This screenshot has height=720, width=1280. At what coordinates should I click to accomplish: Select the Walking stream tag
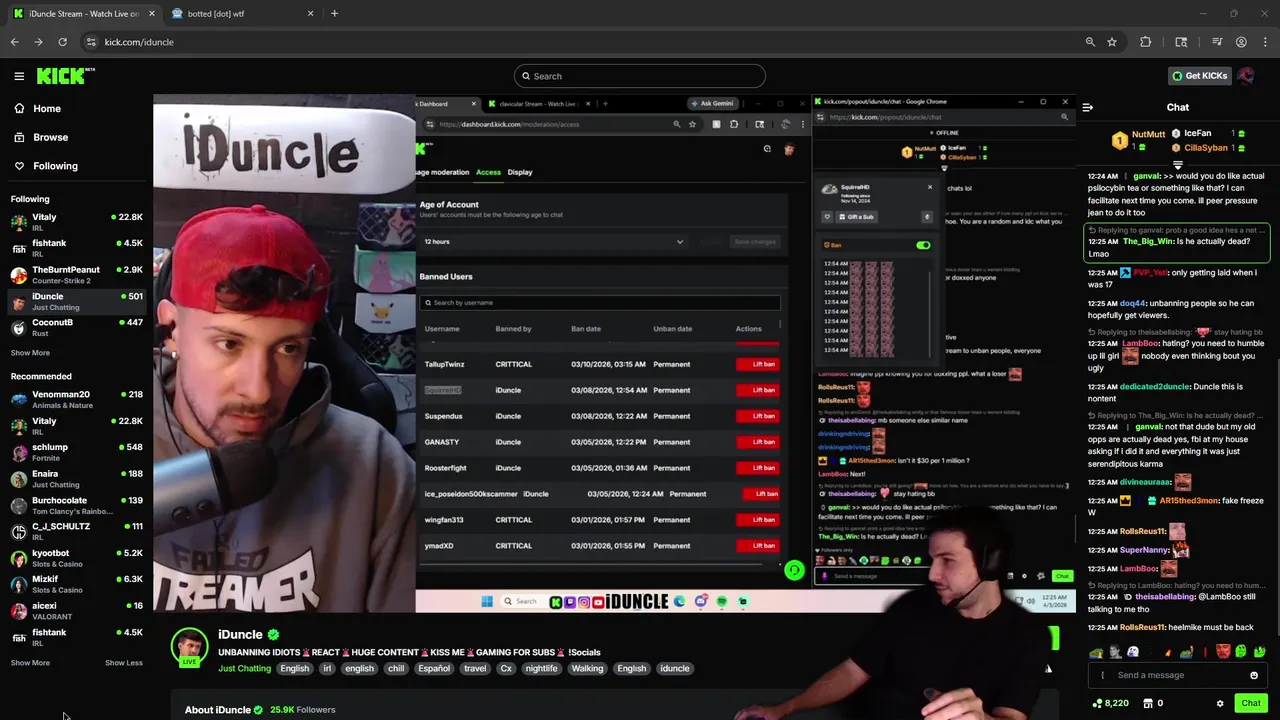[587, 669]
